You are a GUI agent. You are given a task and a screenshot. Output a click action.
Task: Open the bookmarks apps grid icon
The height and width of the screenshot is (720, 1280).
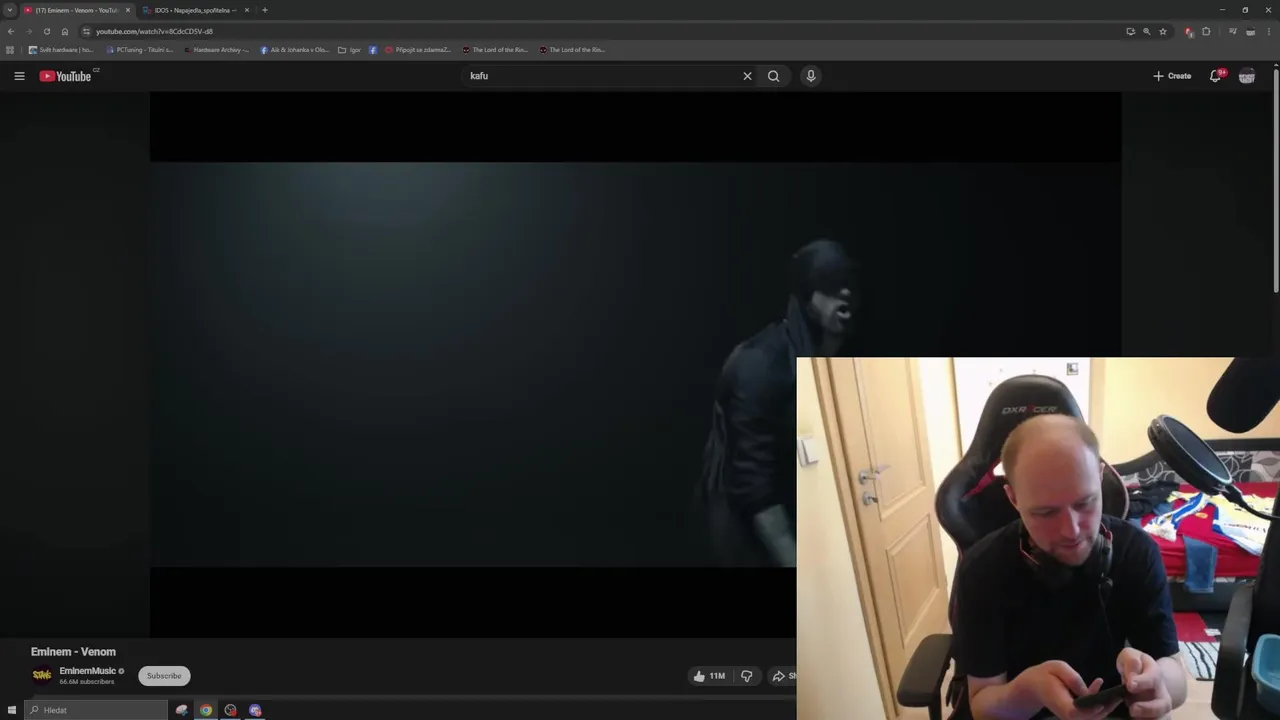pyautogui.click(x=10, y=50)
